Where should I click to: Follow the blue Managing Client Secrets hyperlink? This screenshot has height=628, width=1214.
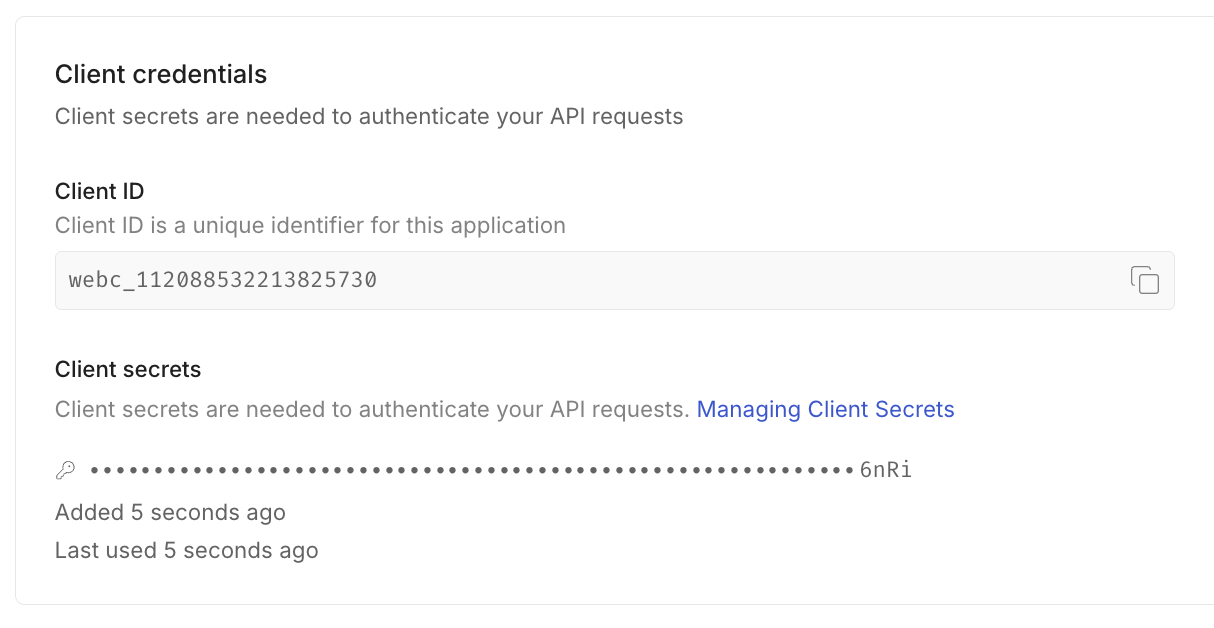click(x=825, y=409)
